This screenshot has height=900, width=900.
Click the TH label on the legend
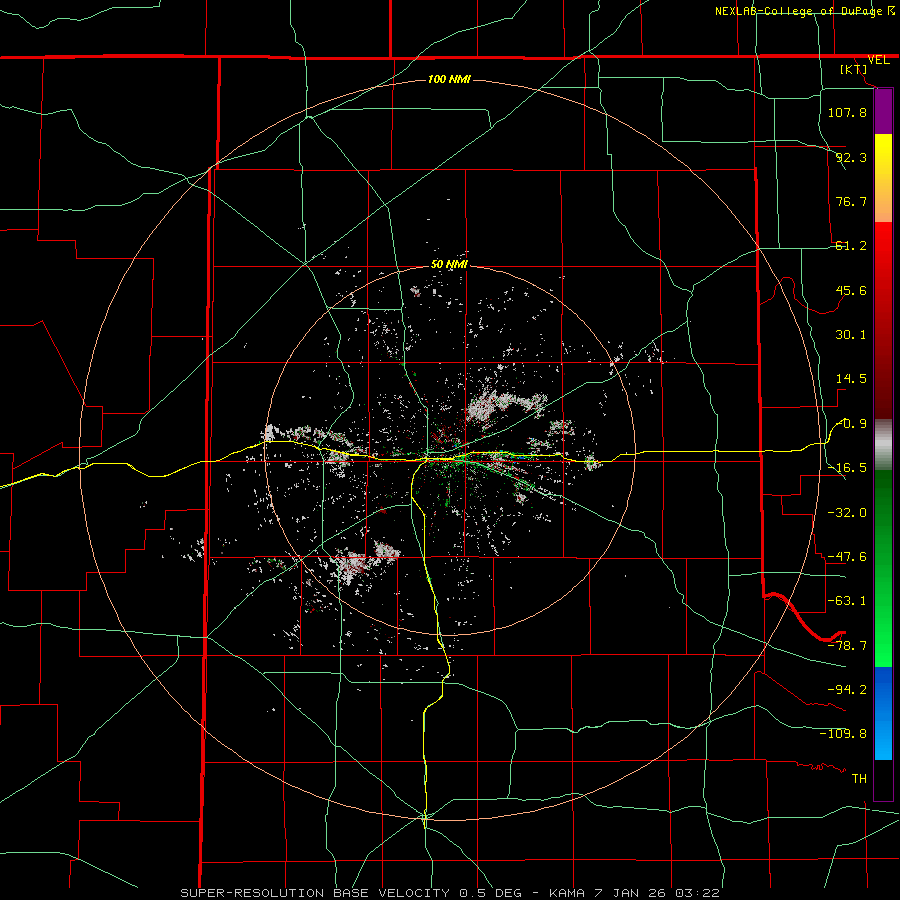859,778
